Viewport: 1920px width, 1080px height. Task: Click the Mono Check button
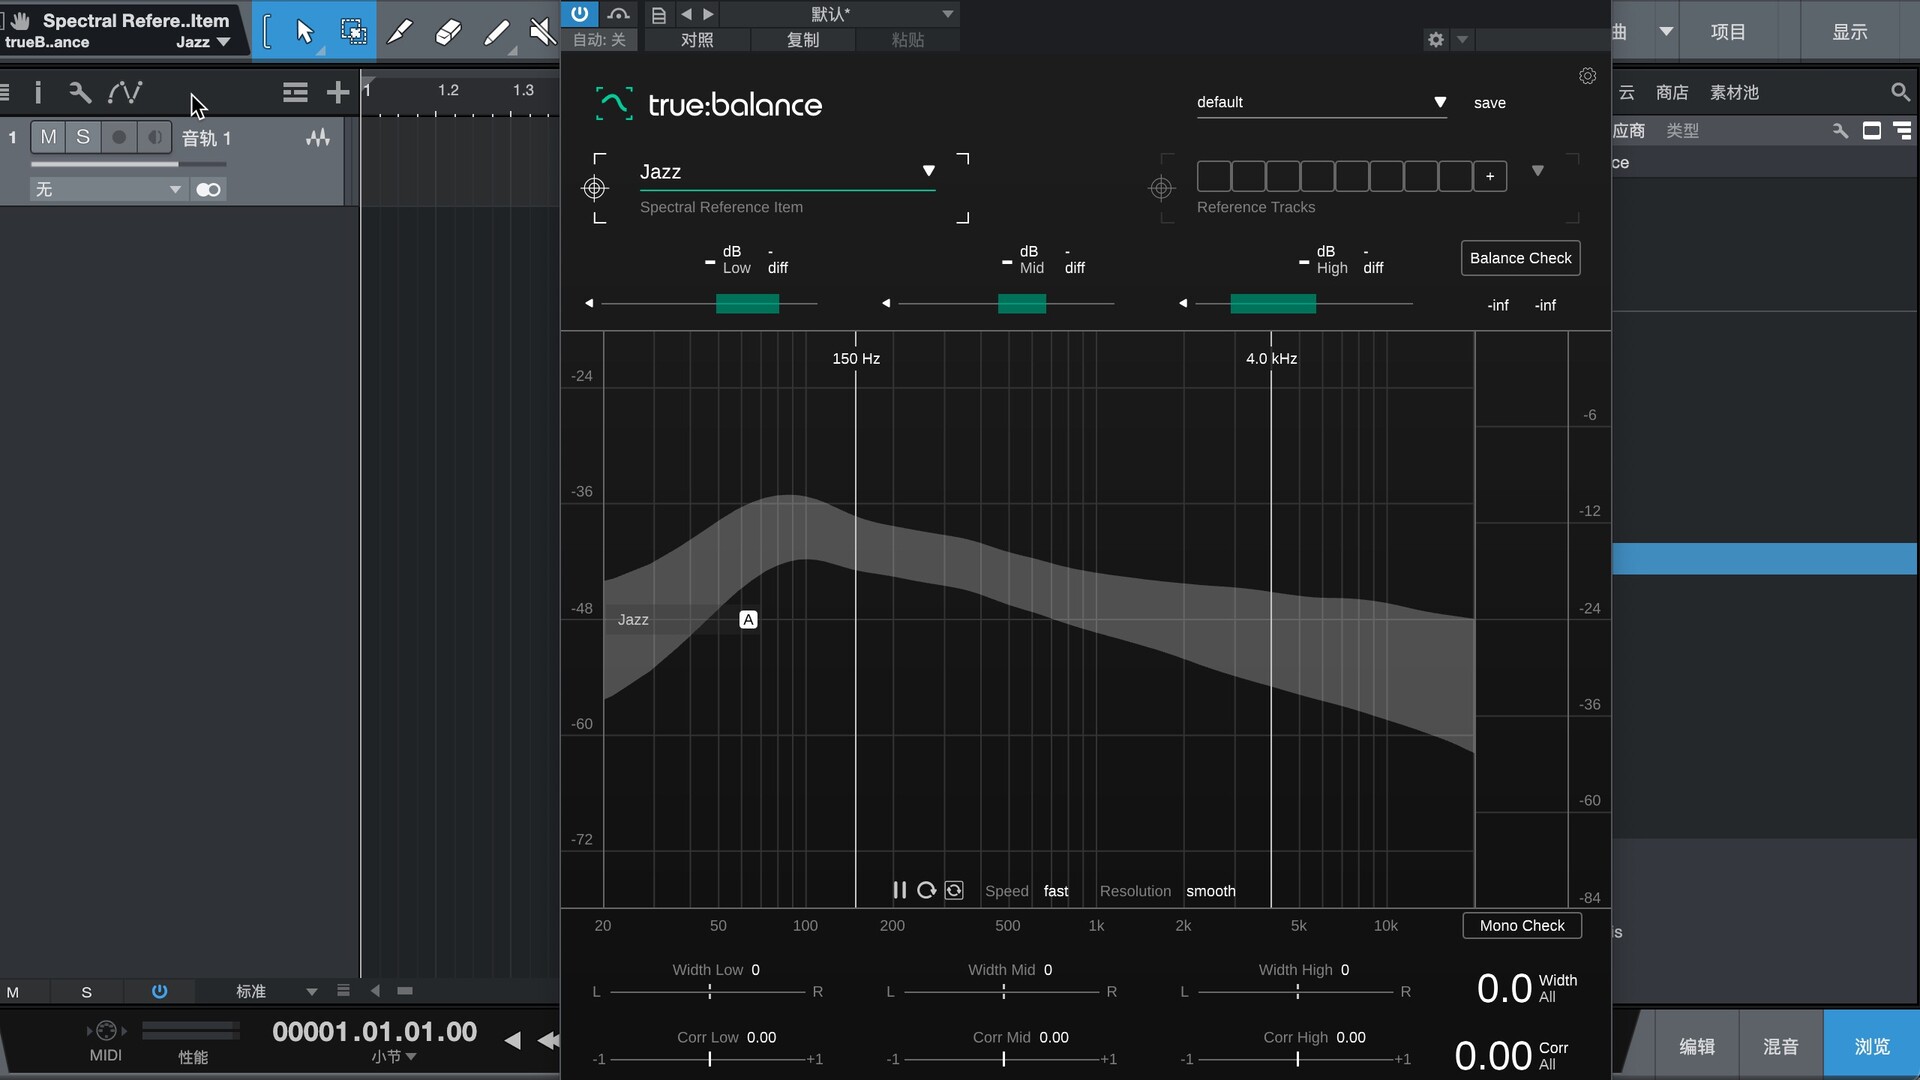(x=1522, y=926)
